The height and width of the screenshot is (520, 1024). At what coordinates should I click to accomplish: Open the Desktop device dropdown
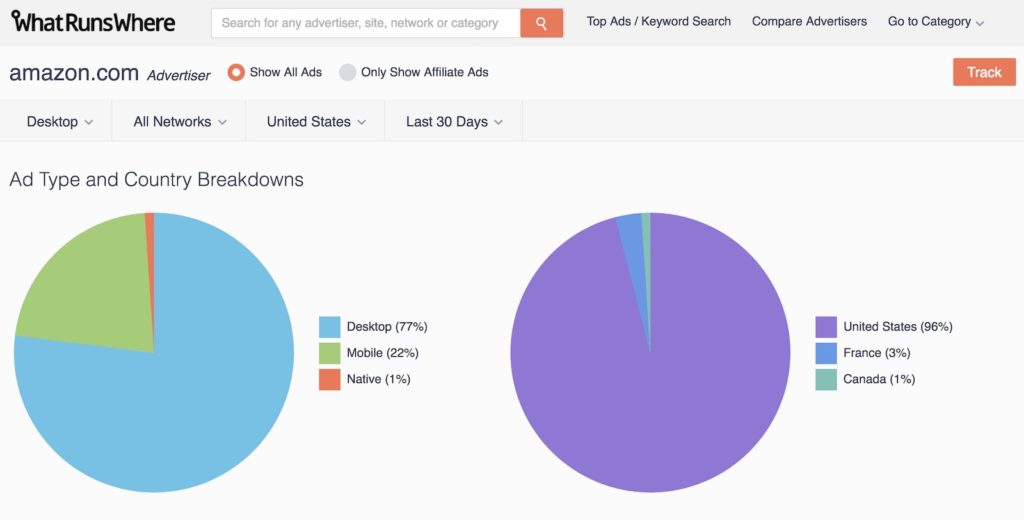(x=59, y=121)
